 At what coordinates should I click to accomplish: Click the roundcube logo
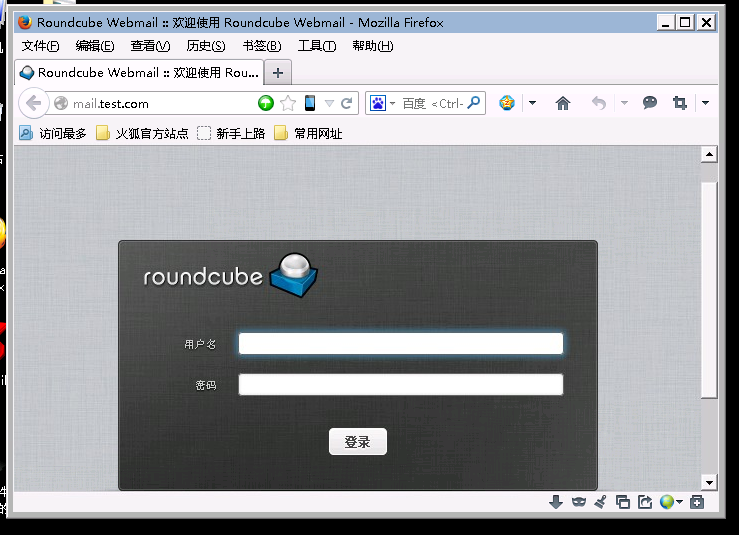coord(230,276)
